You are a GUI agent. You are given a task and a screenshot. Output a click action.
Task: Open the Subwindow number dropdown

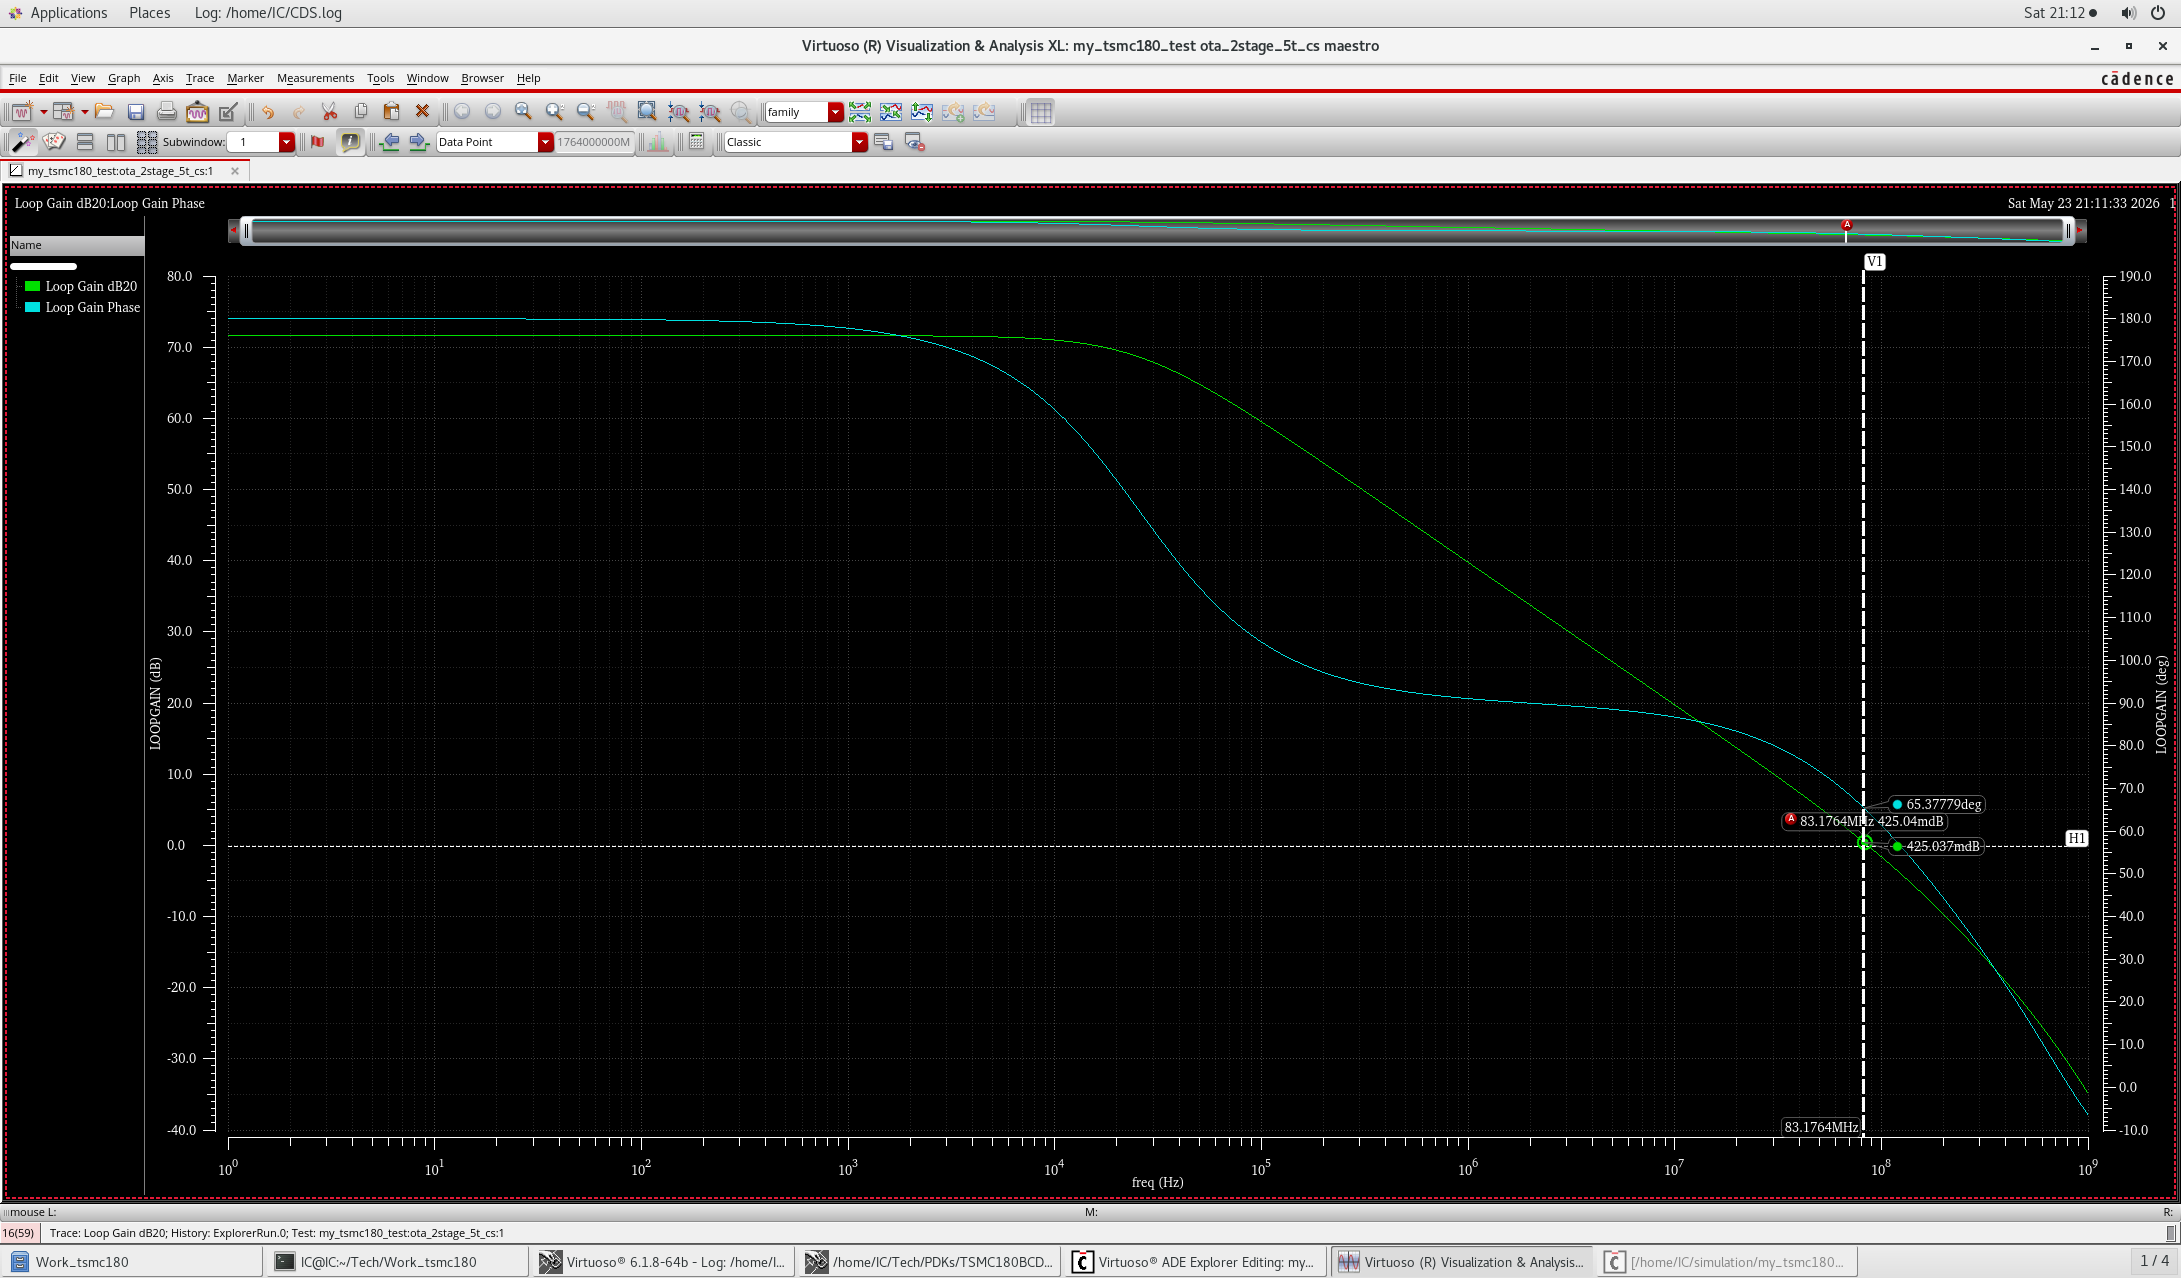(x=286, y=142)
